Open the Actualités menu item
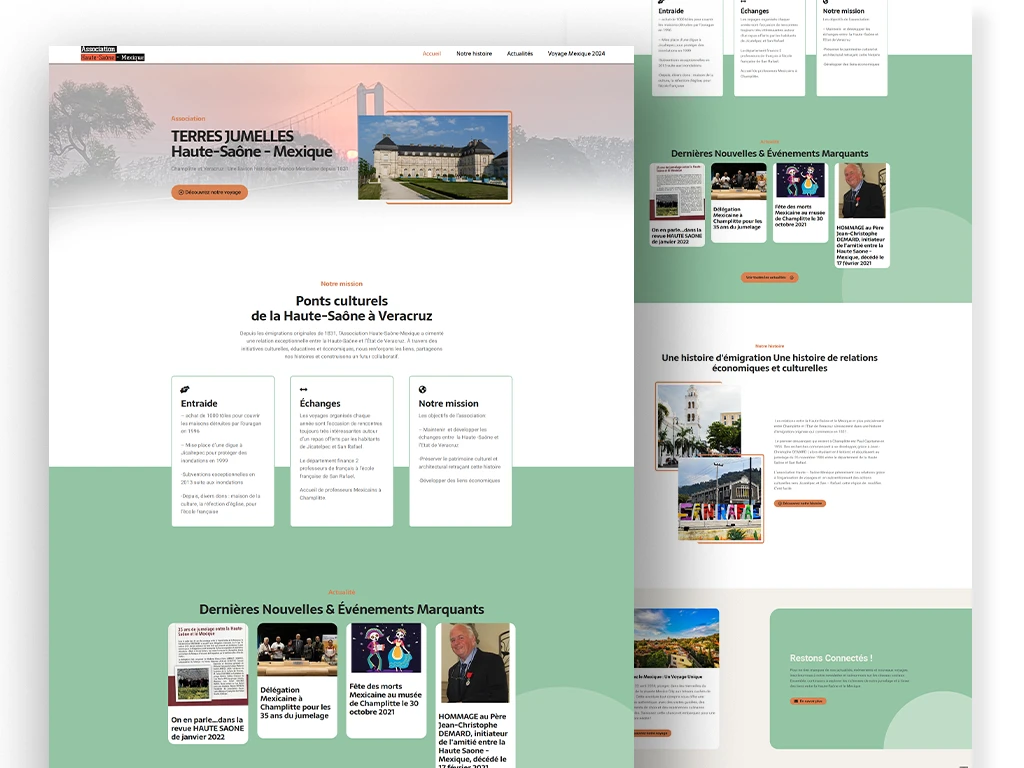 coord(520,54)
